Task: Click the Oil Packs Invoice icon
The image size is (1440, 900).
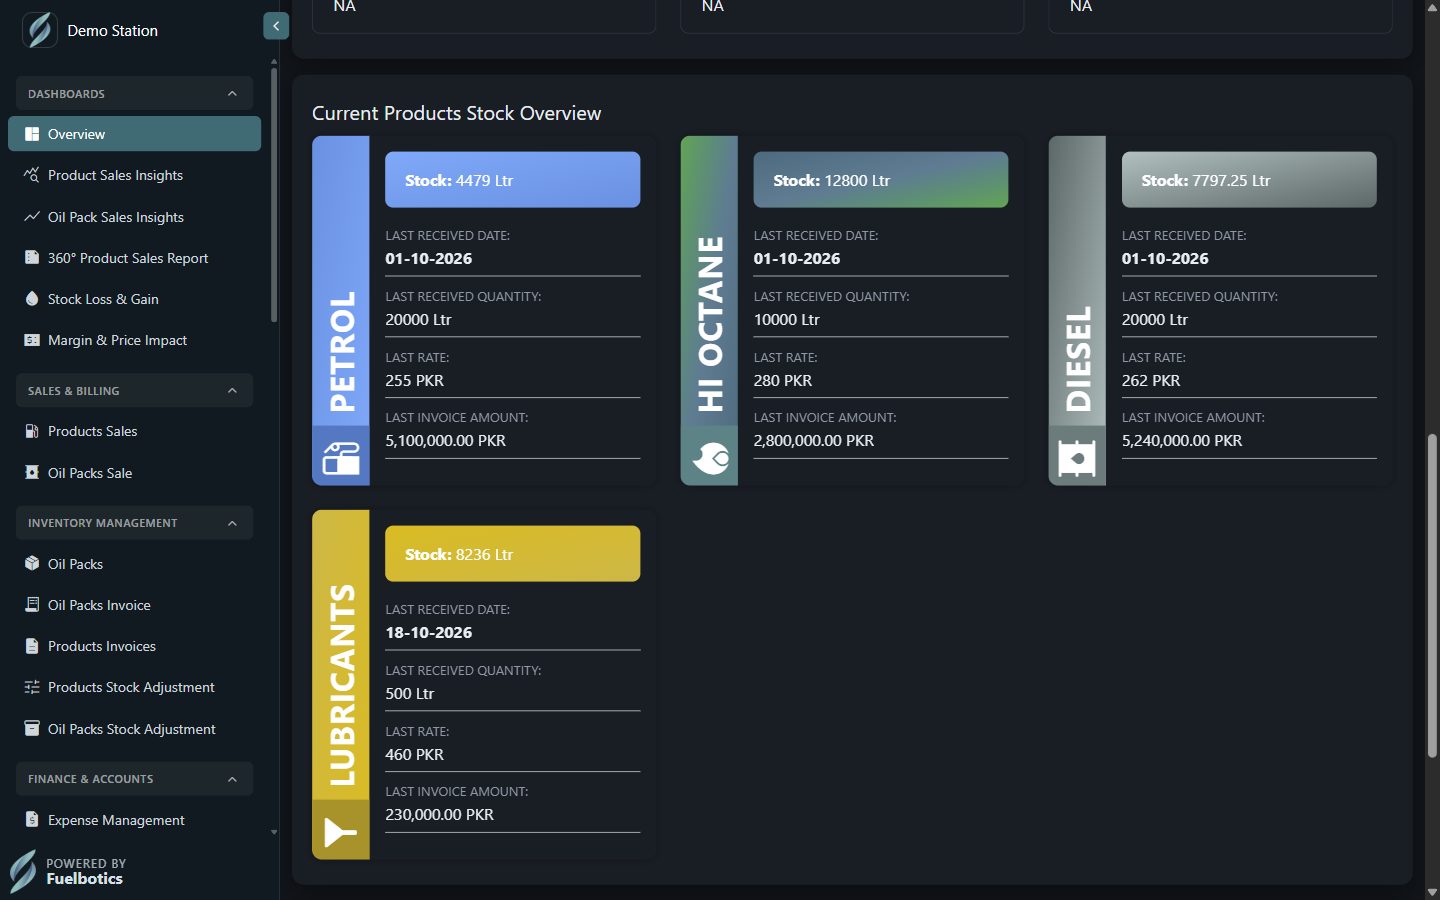Action: pyautogui.click(x=32, y=605)
